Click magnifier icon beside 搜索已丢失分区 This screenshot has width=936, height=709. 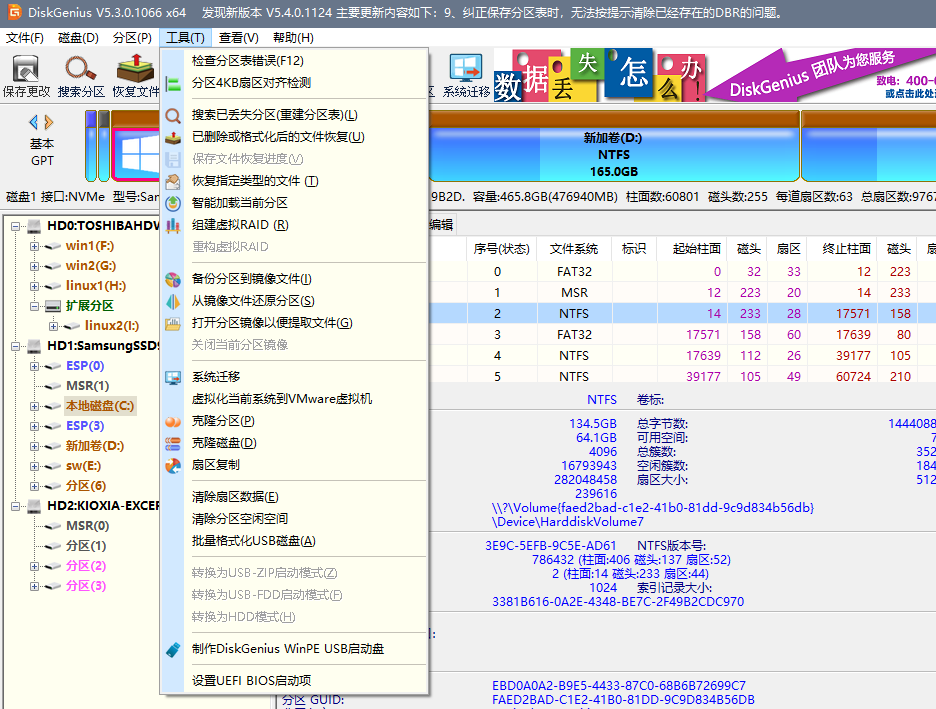(x=173, y=115)
